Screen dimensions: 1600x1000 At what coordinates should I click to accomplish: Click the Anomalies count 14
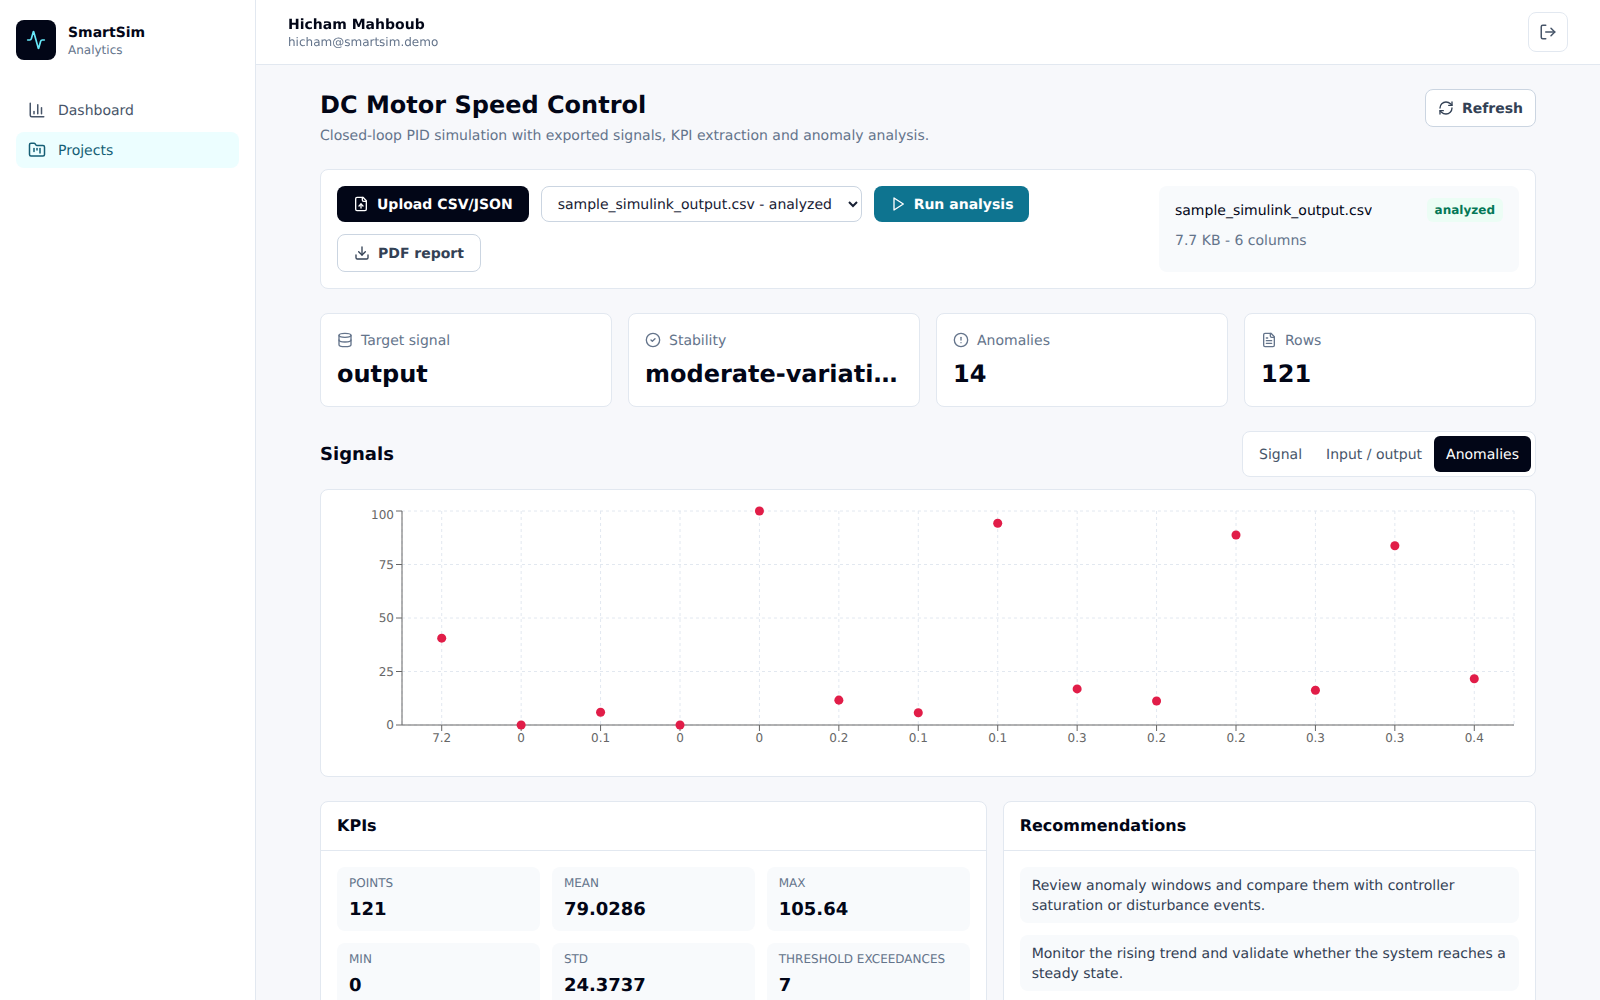tap(970, 374)
